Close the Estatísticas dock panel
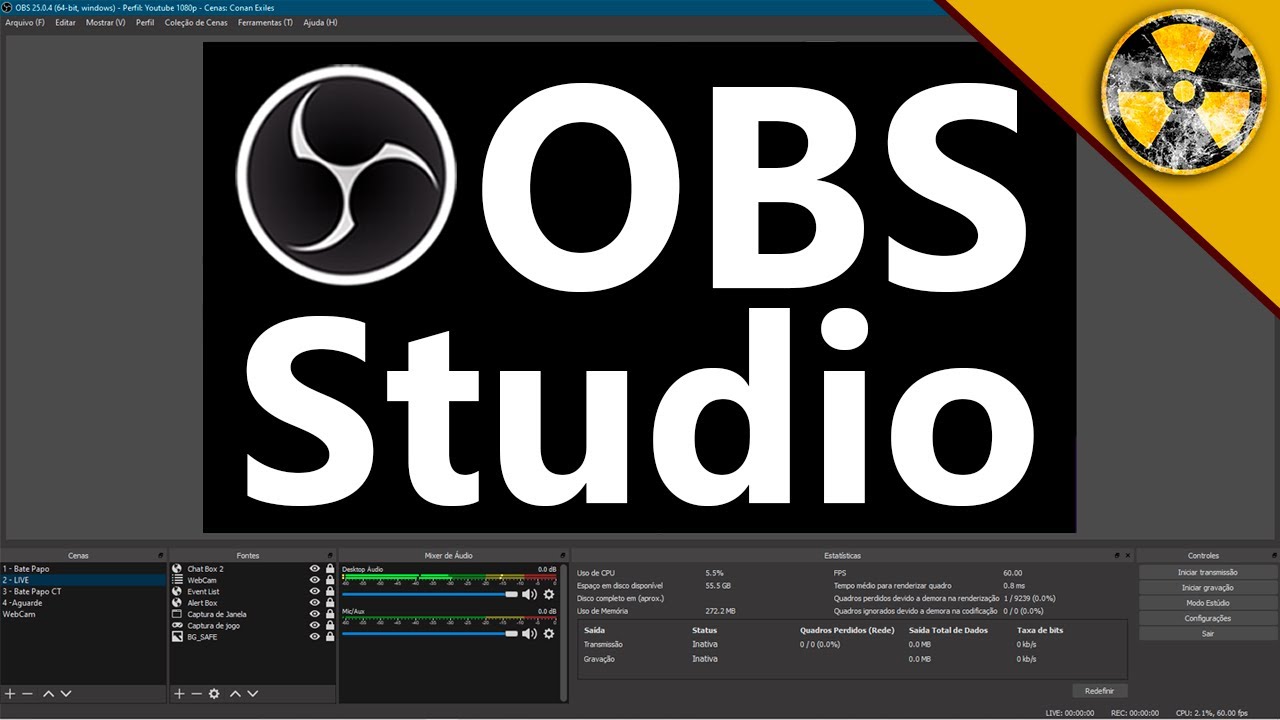Screen dimensions: 1280x720 click(x=1128, y=555)
